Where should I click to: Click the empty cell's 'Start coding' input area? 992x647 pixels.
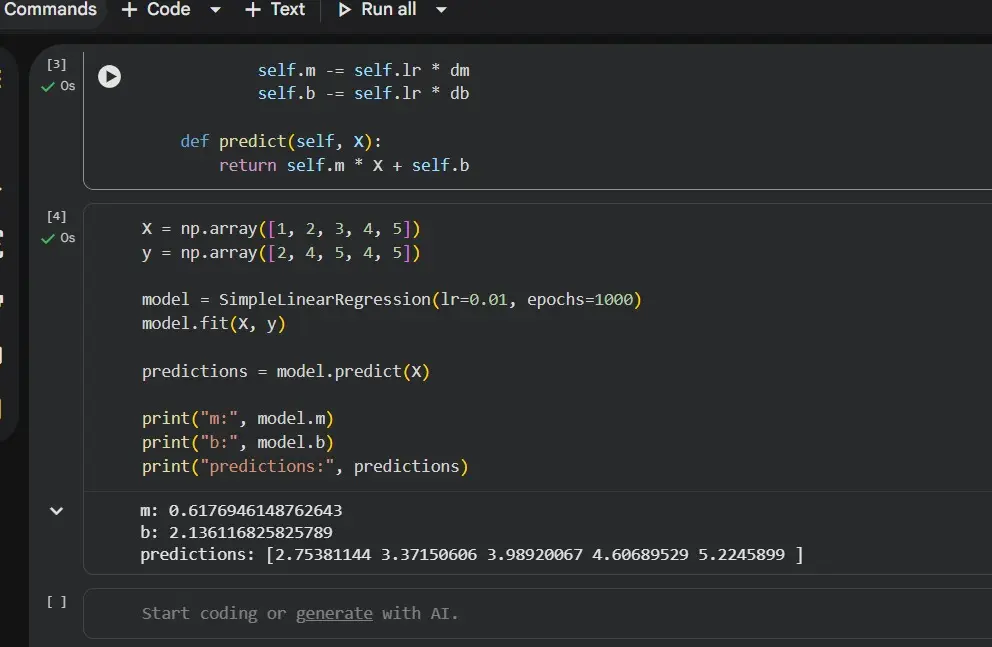point(538,613)
